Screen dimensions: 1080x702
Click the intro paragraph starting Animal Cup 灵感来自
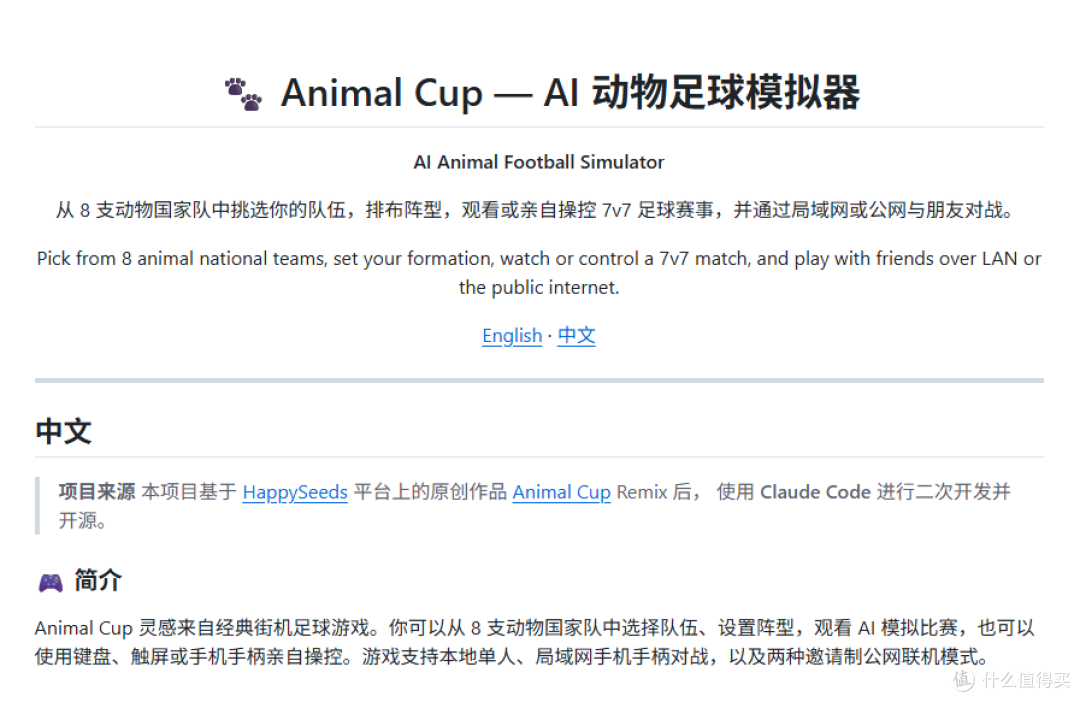tap(534, 642)
